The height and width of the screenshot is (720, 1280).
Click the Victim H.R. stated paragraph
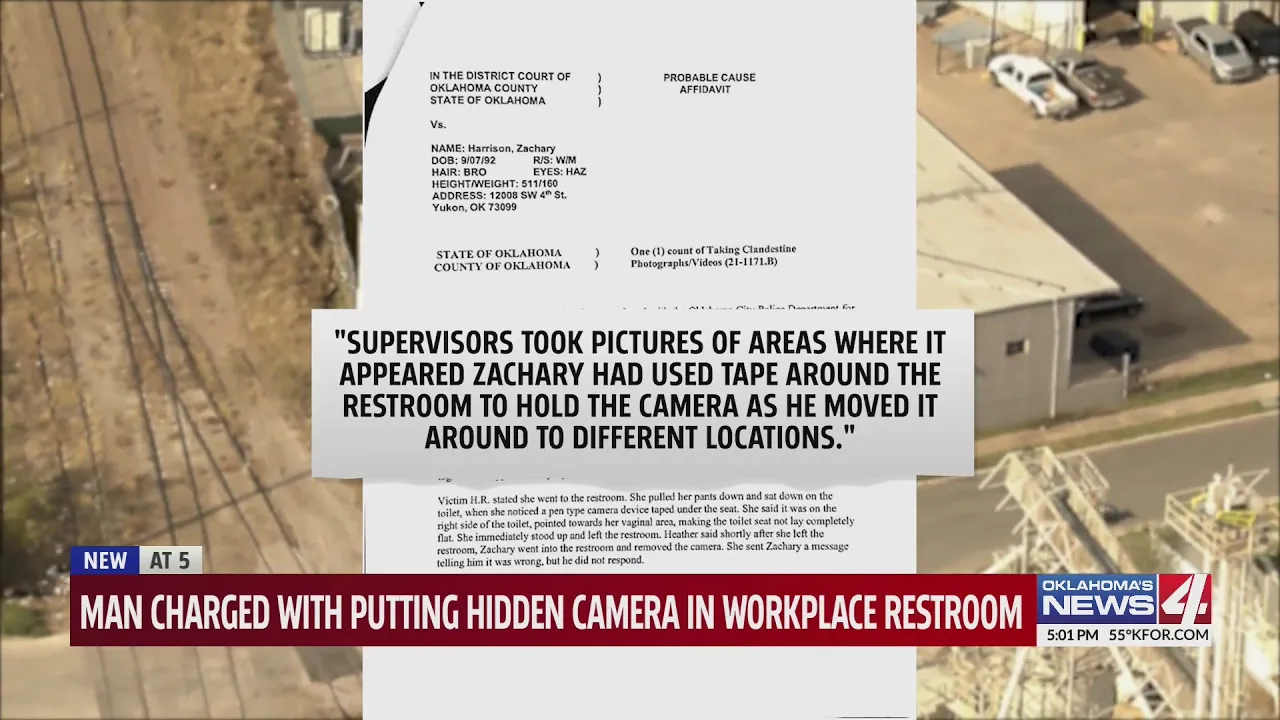point(645,529)
